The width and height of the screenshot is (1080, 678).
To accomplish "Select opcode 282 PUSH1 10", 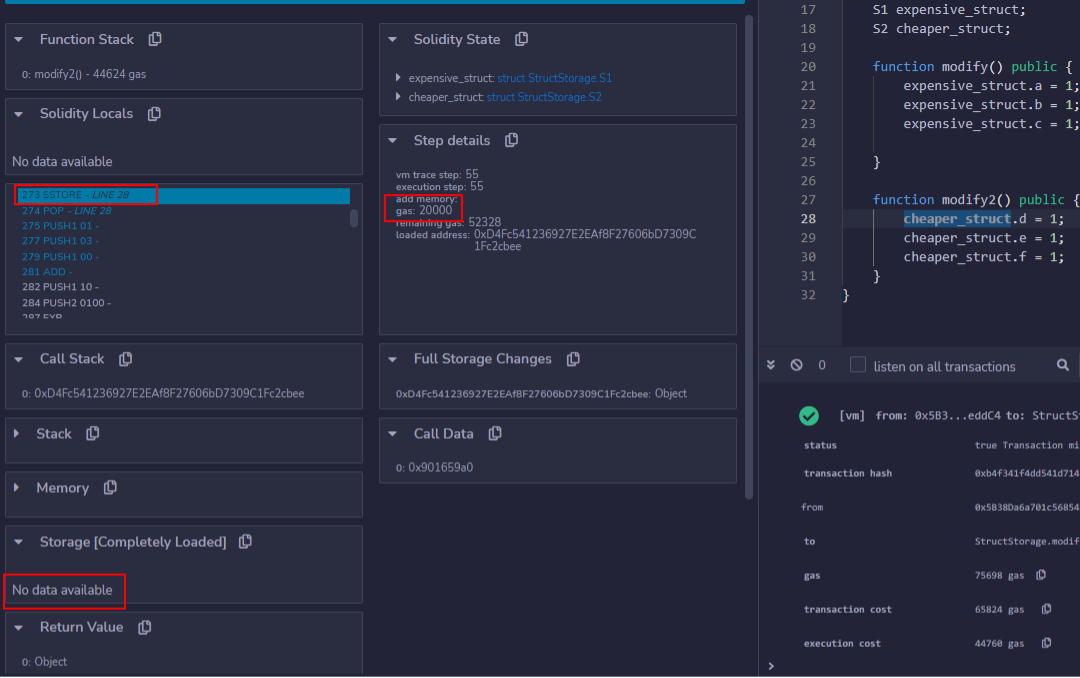I will point(61,287).
